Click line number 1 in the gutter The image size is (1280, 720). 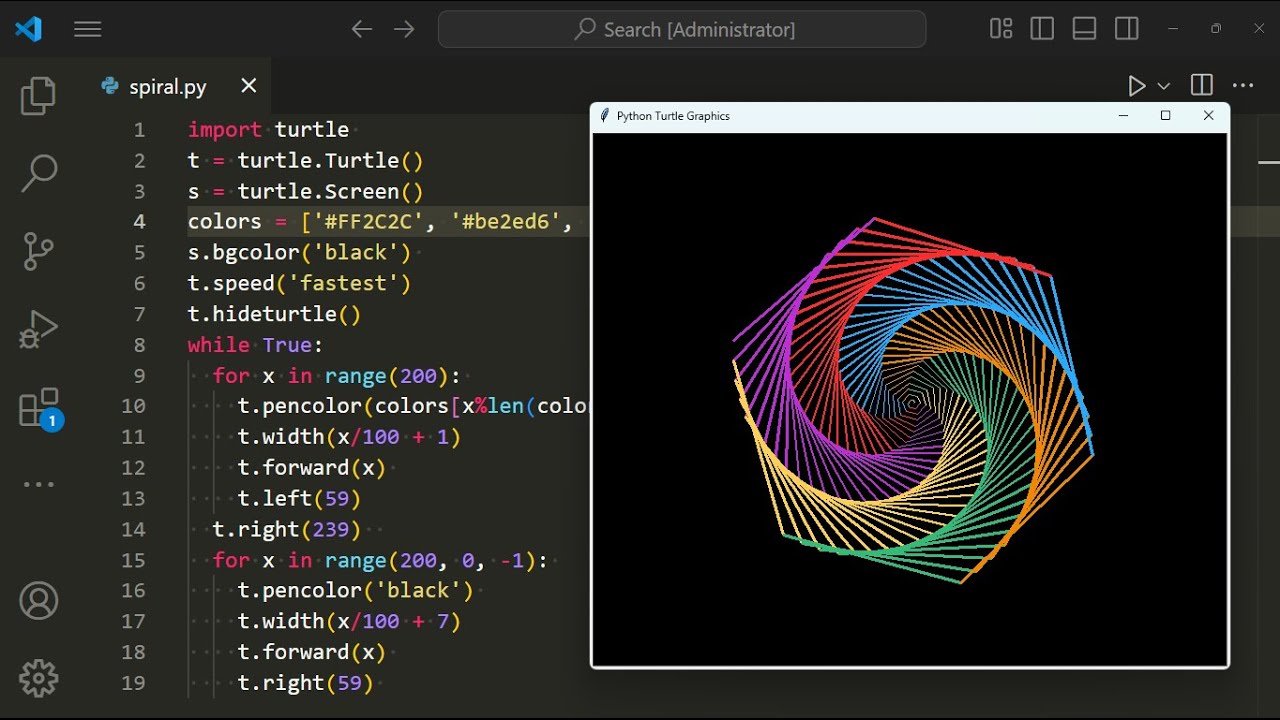click(x=139, y=130)
